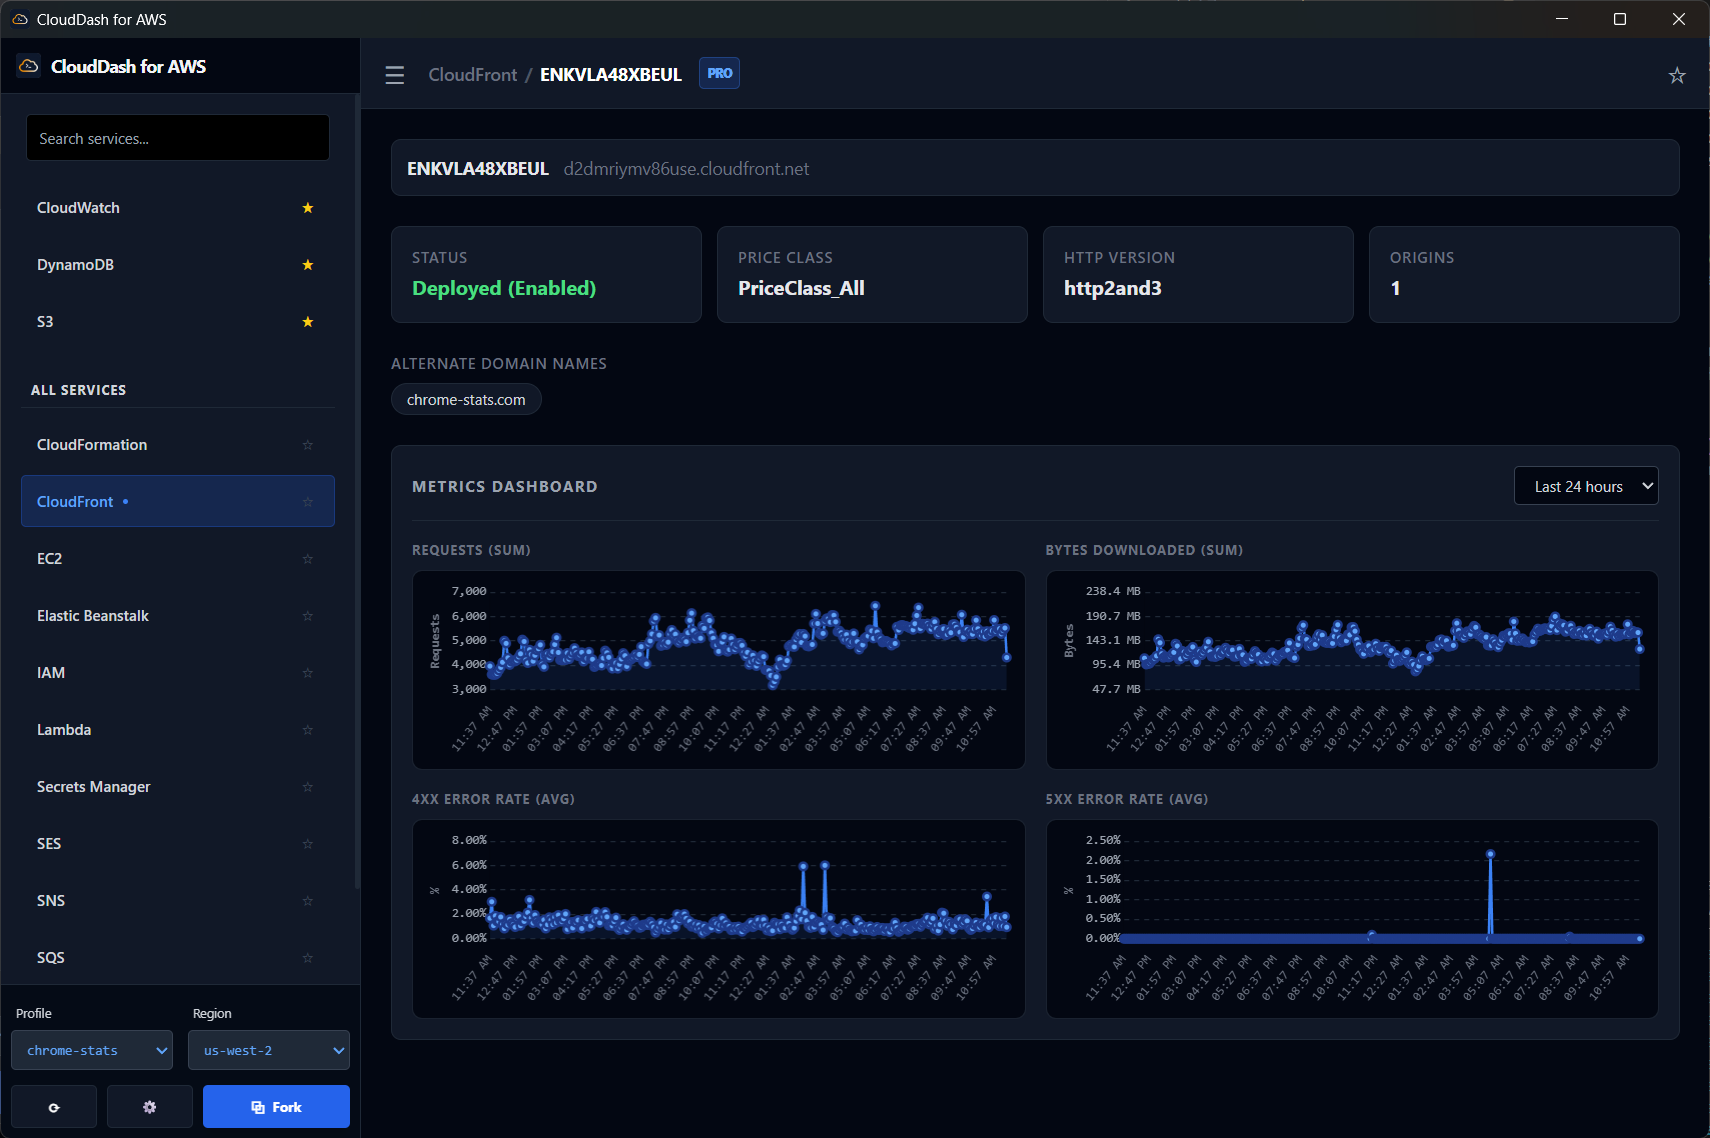Expand the Profile dropdown showing chrome-stats
Viewport: 1710px width, 1138px height.
coord(91,1050)
